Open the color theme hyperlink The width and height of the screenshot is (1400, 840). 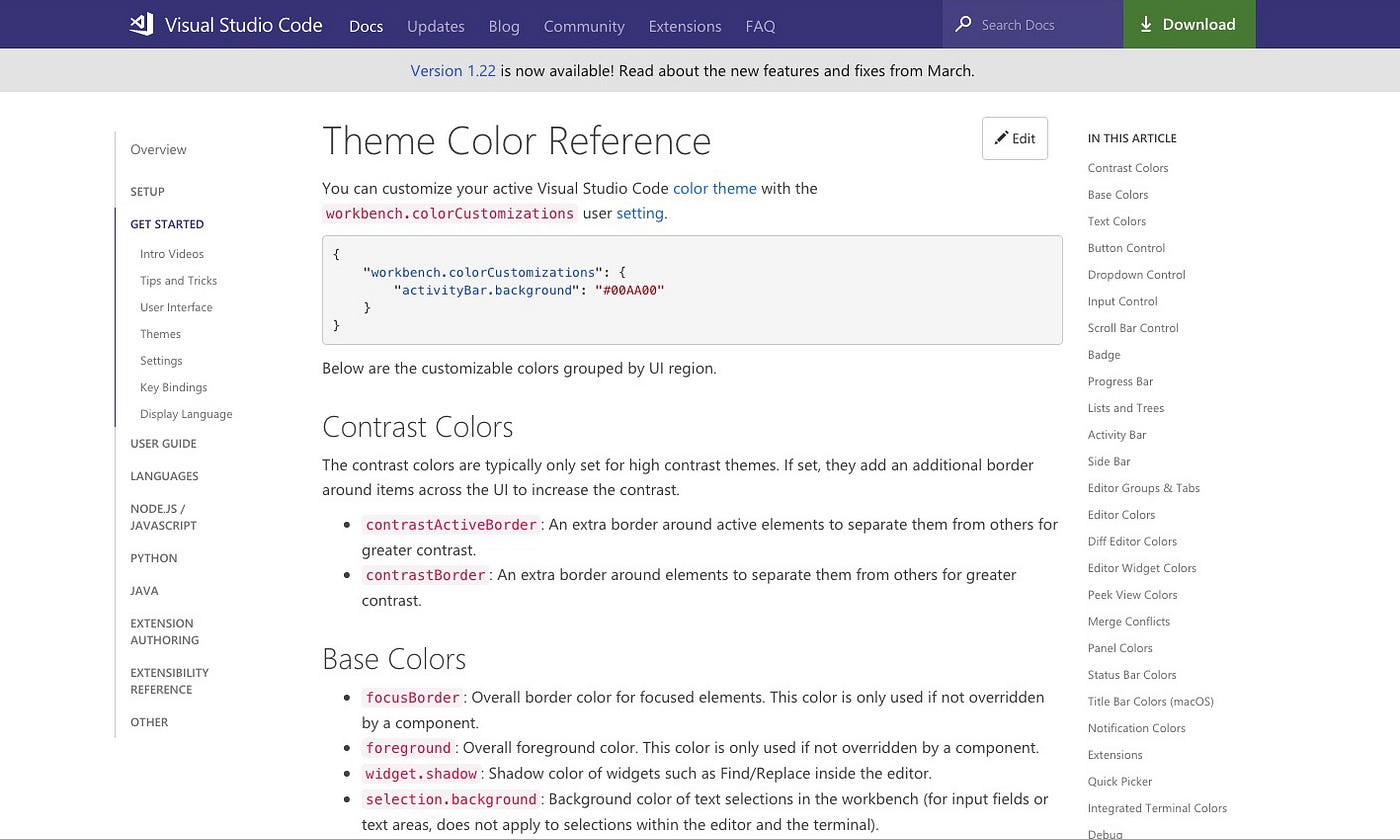pos(714,188)
